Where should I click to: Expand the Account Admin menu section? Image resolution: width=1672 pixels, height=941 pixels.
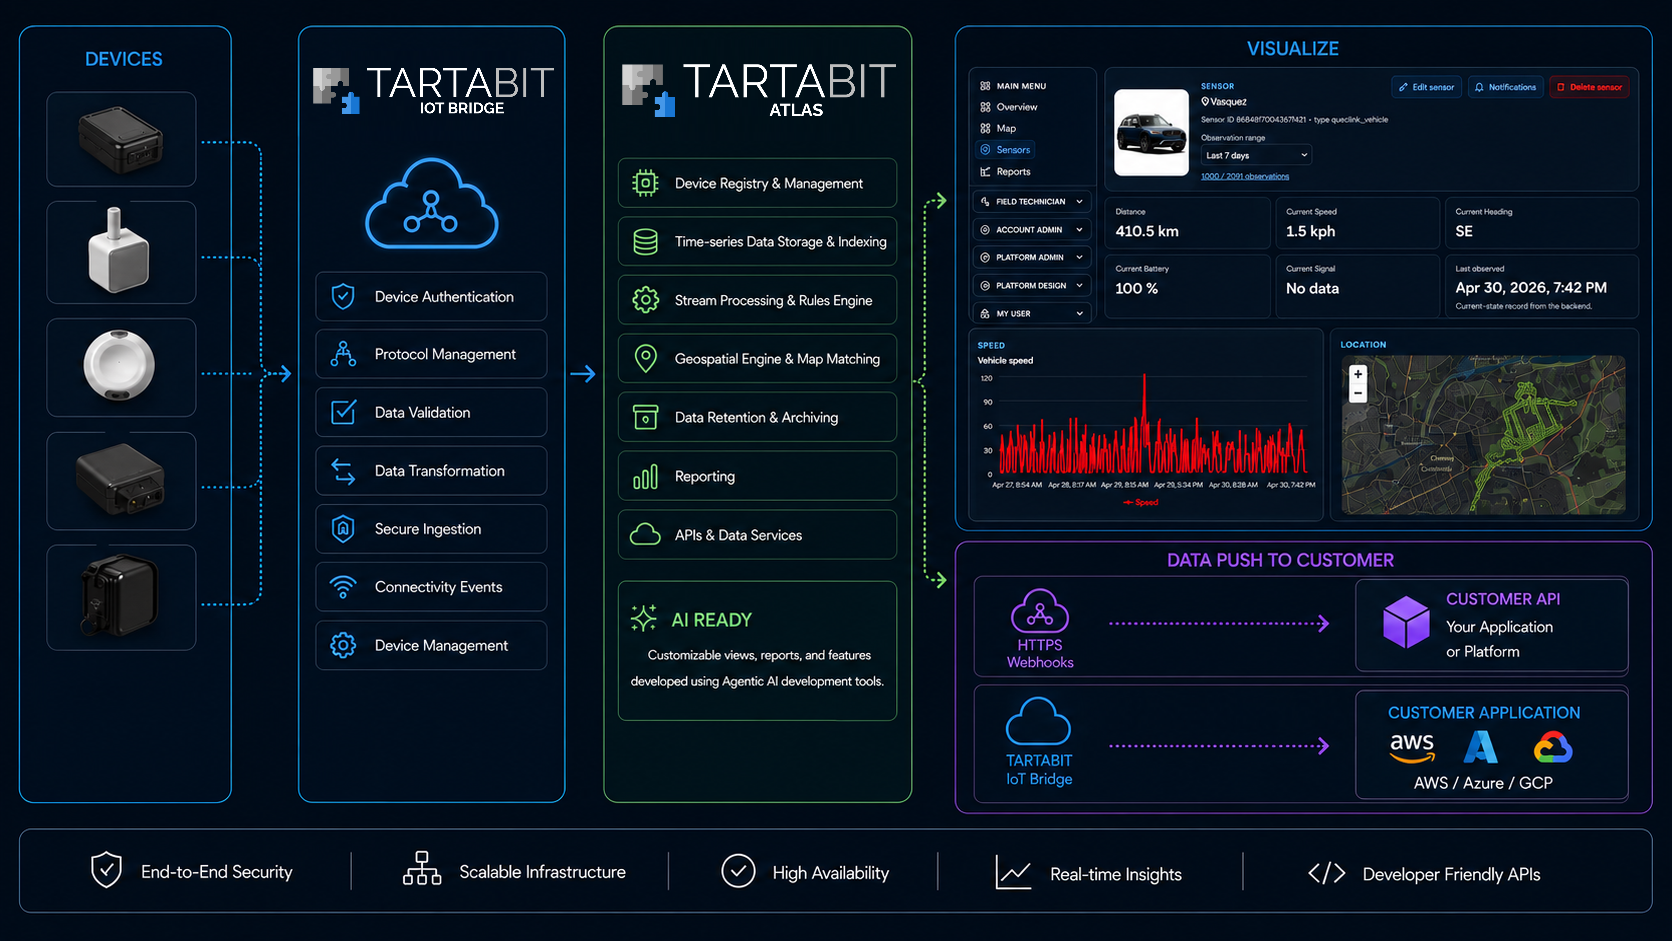(1033, 230)
